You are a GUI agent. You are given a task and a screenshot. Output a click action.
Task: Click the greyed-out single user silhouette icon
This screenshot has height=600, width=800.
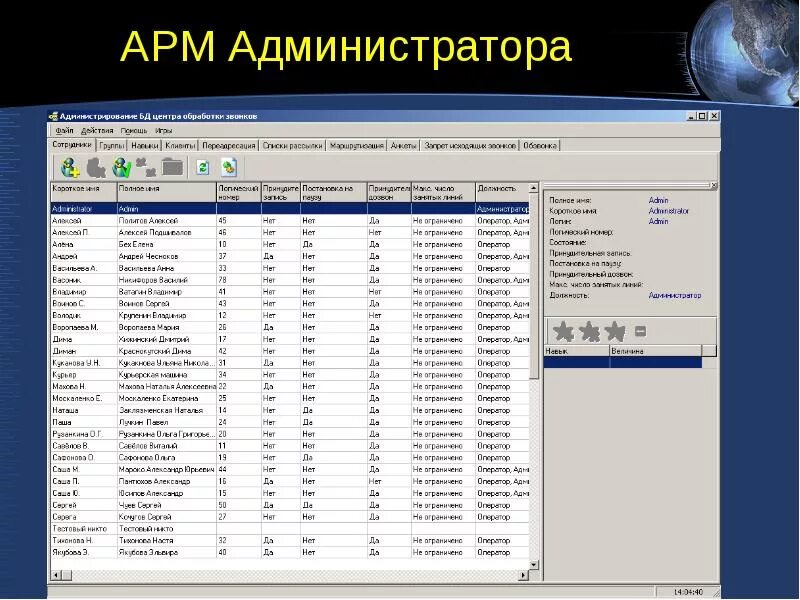click(96, 167)
